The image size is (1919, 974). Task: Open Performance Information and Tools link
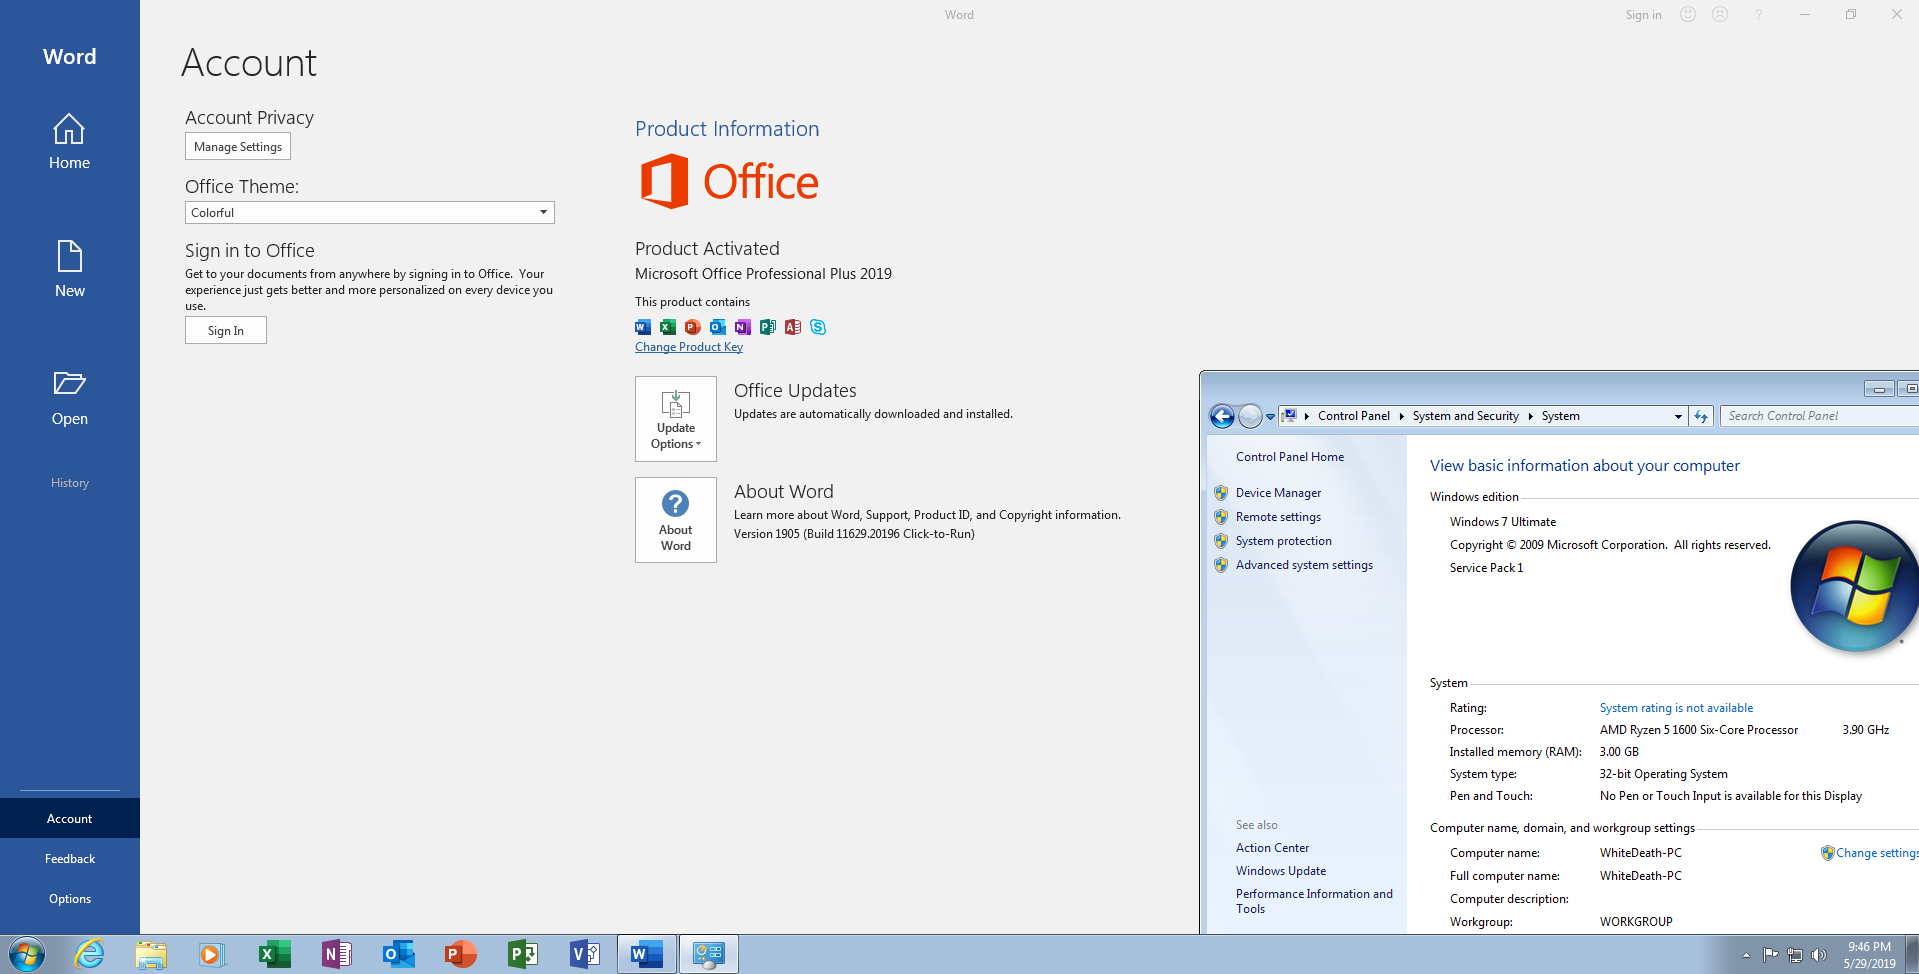pos(1314,901)
